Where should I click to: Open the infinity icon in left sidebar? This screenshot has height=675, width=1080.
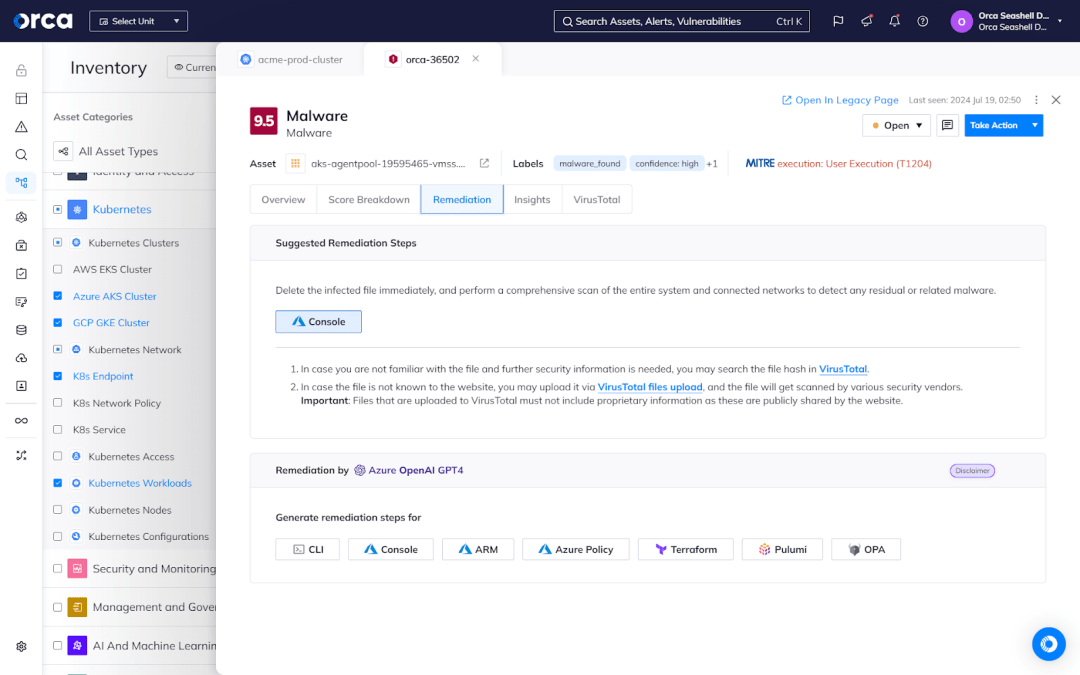(x=21, y=421)
